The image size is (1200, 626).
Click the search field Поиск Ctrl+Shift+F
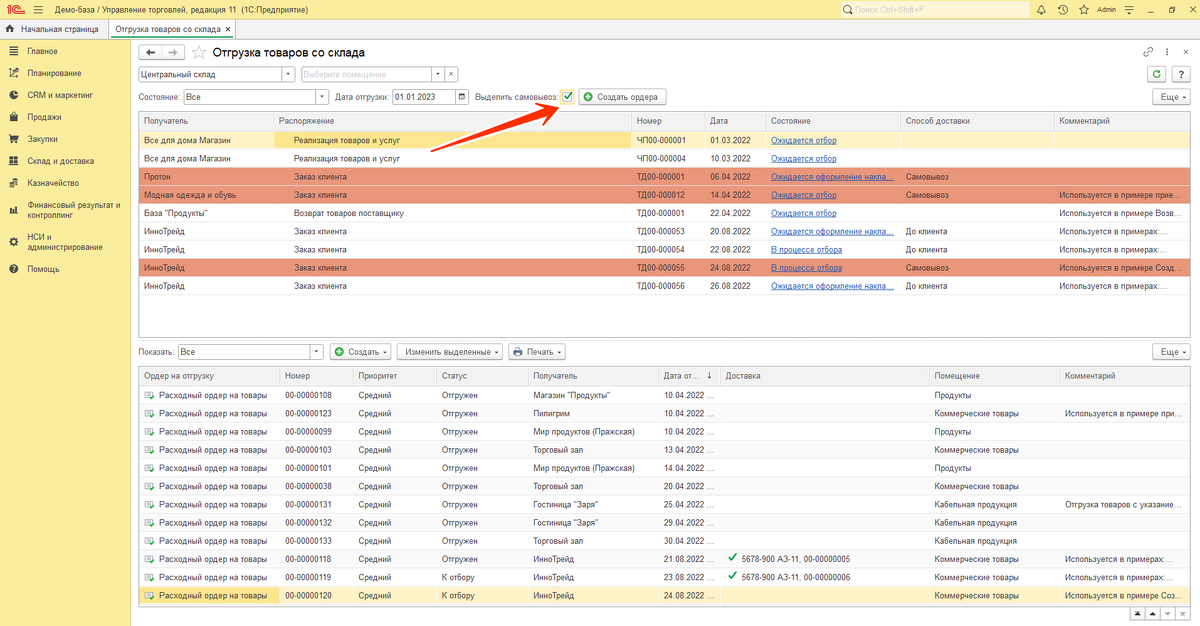click(935, 9)
